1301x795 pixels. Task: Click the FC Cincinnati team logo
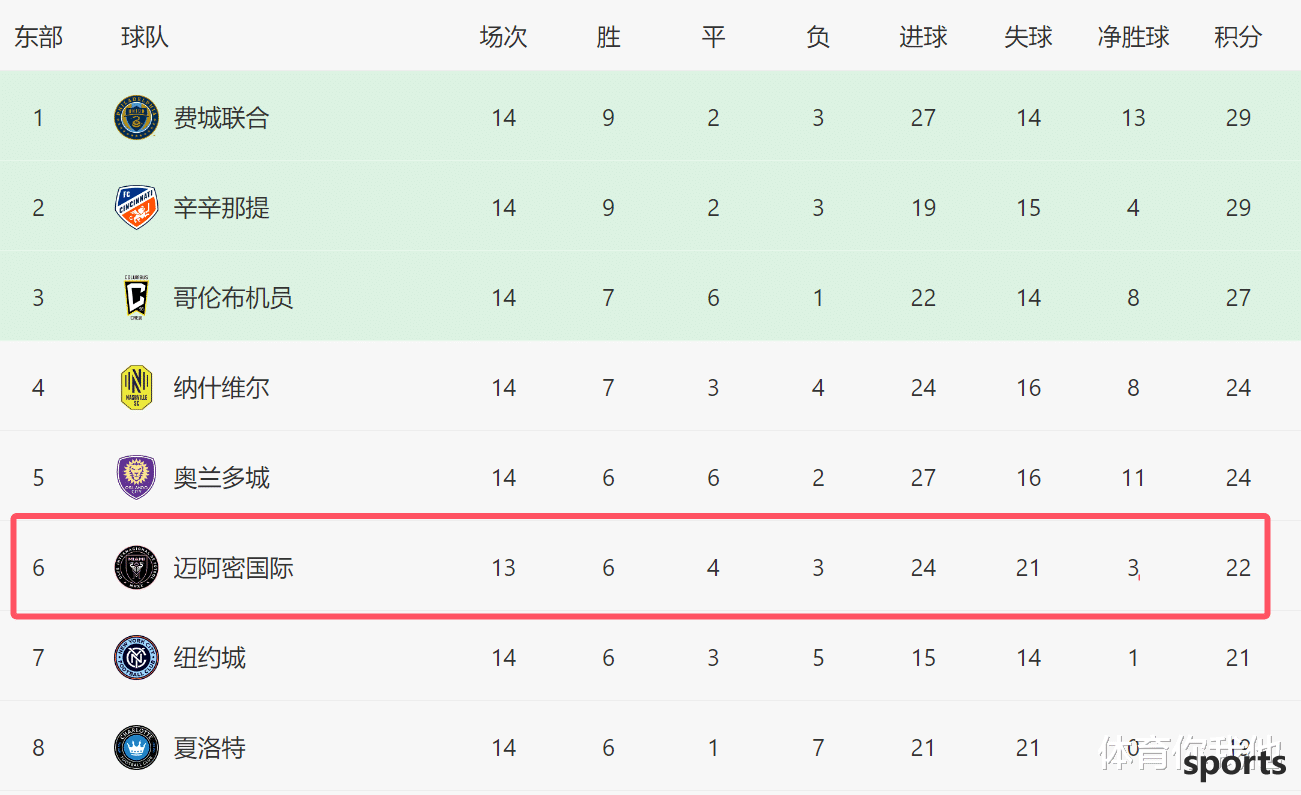(136, 208)
